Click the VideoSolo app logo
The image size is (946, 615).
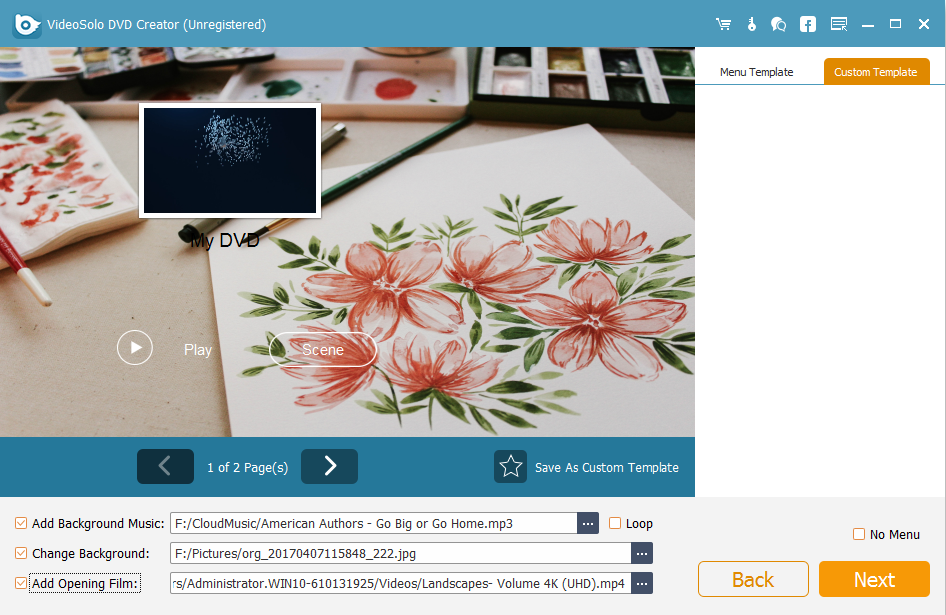[27, 25]
